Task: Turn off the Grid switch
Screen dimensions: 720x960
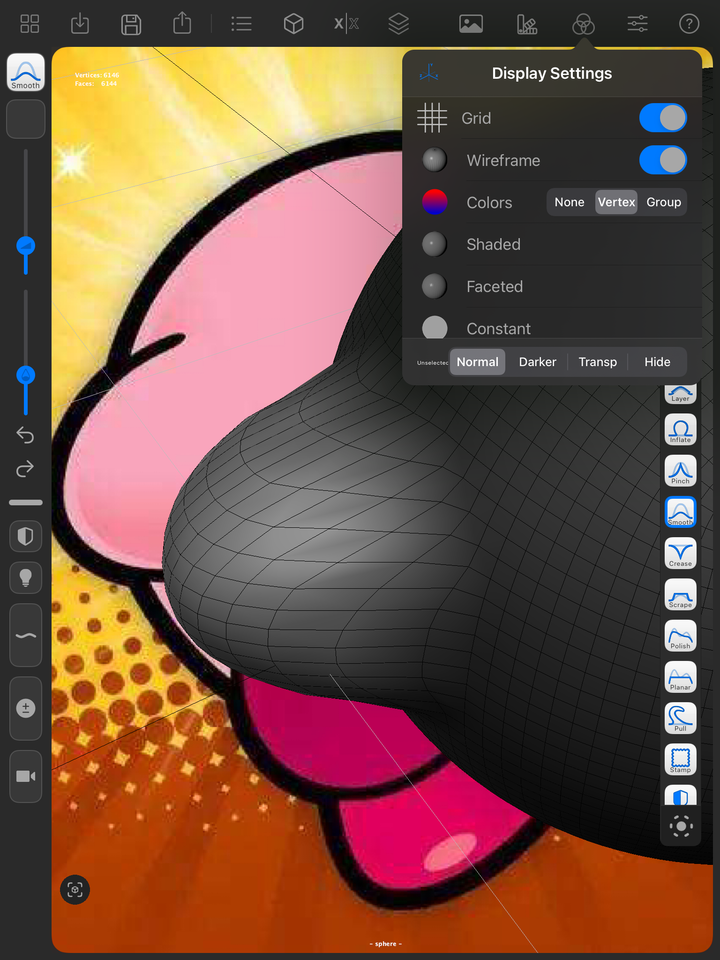Action: pos(662,118)
